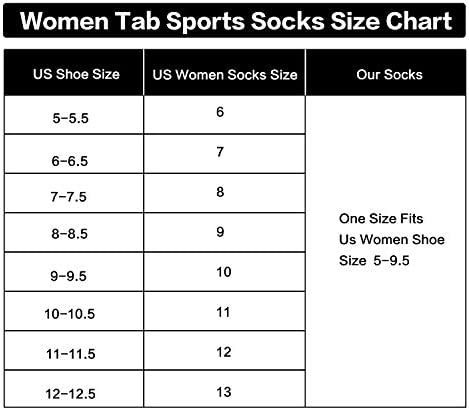469x410 pixels.
Task: Select socks size 11 cell
Action: tap(225, 311)
